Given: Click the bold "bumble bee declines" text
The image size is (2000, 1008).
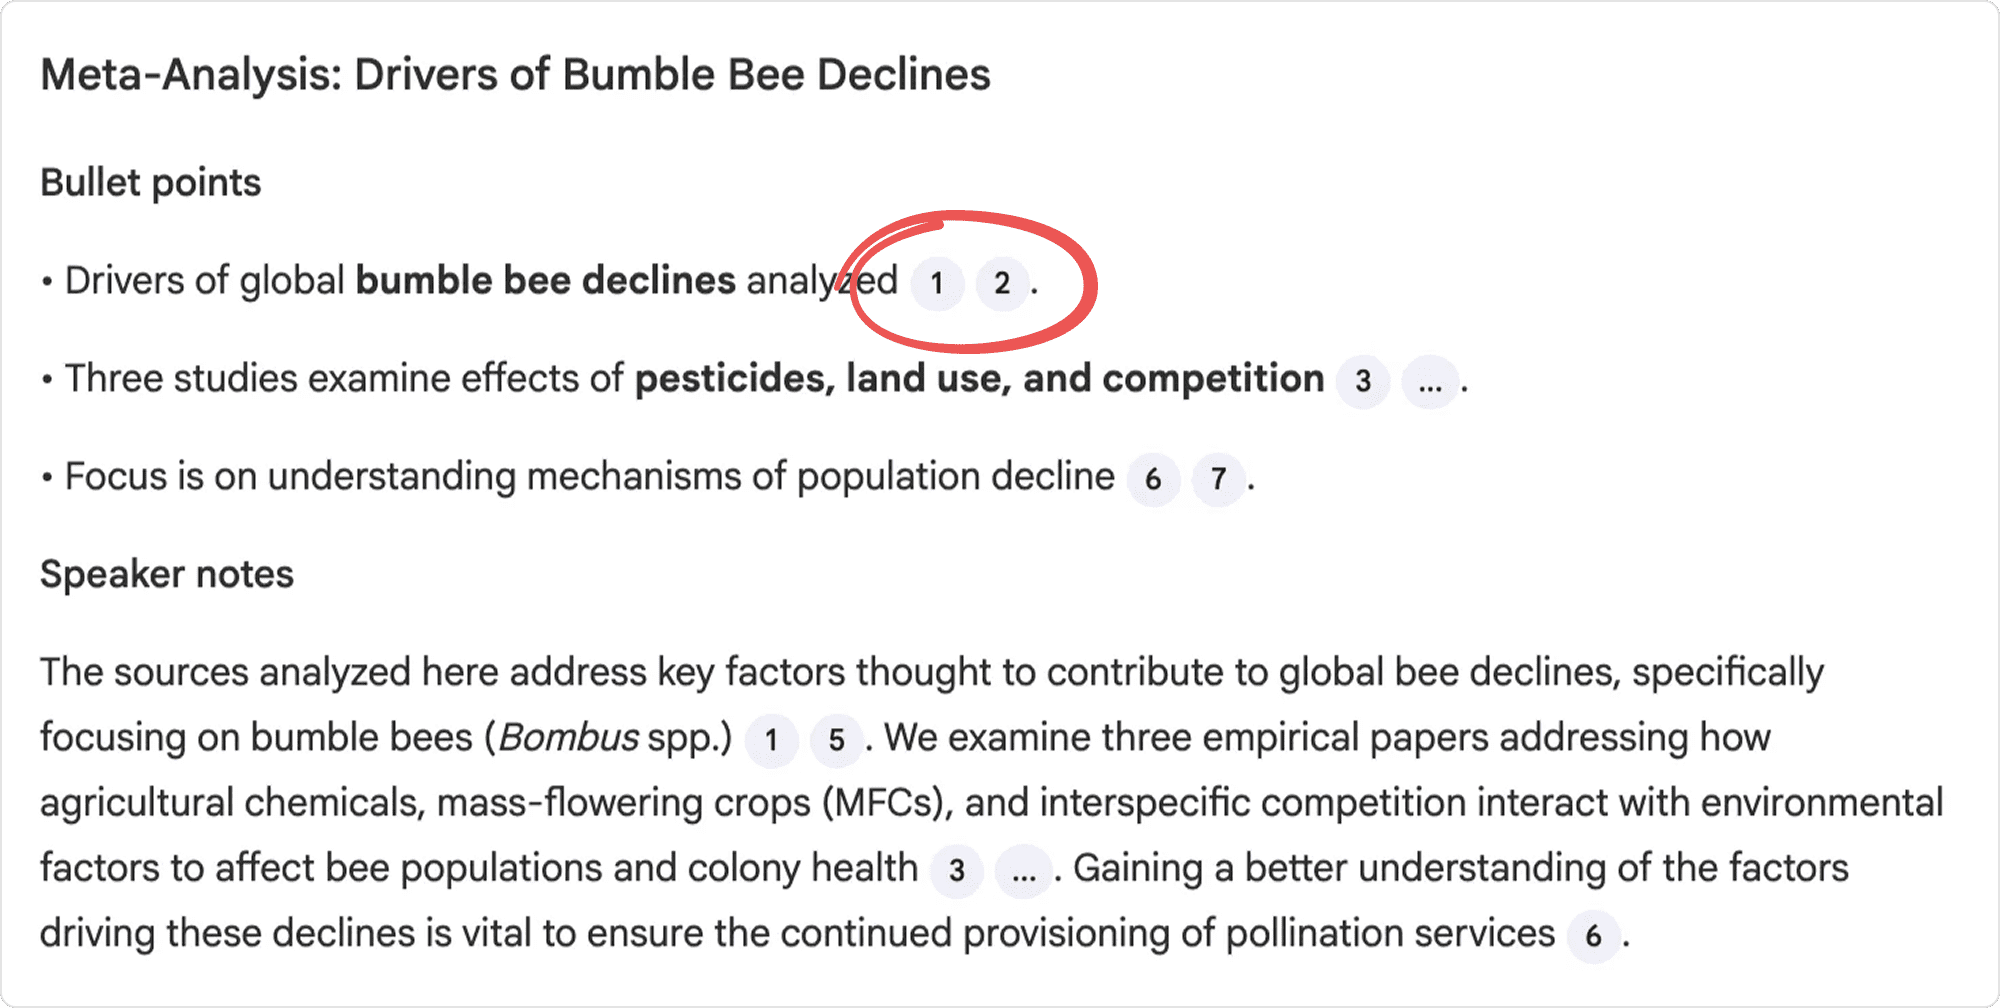Looking at the screenshot, I should [545, 281].
